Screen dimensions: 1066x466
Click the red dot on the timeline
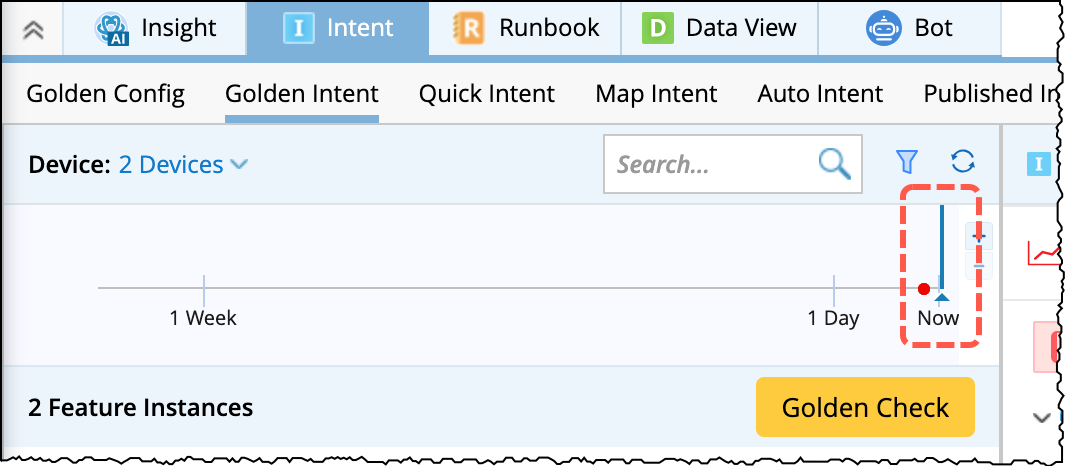point(924,289)
